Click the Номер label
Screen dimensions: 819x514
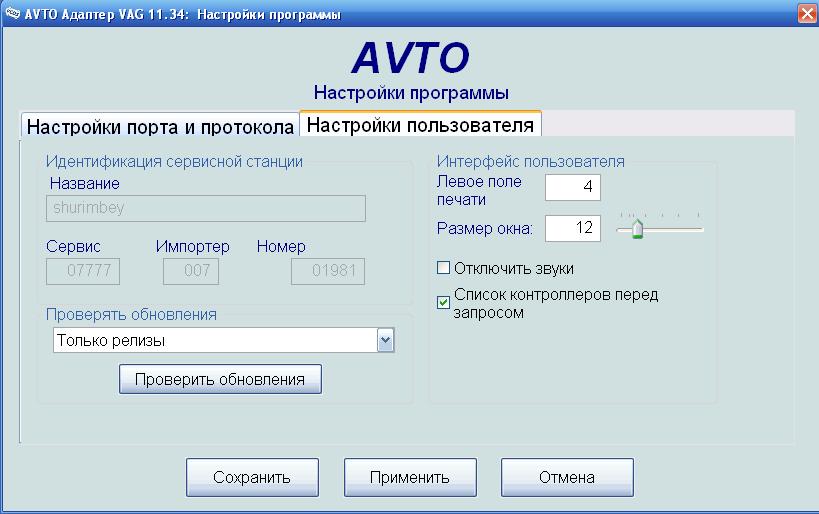pos(281,247)
